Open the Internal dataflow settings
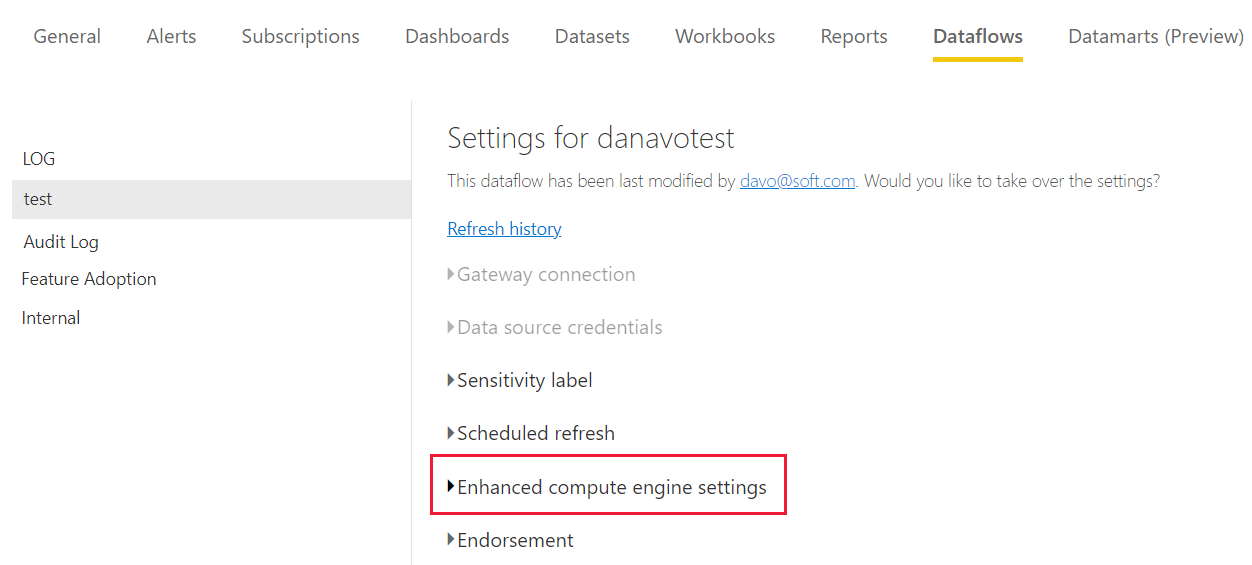Image resolution: width=1252 pixels, height=565 pixels. coord(51,318)
